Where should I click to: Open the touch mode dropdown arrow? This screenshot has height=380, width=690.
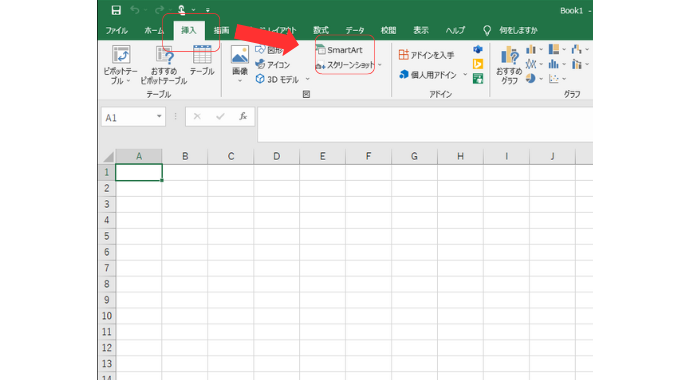pyautogui.click(x=193, y=10)
